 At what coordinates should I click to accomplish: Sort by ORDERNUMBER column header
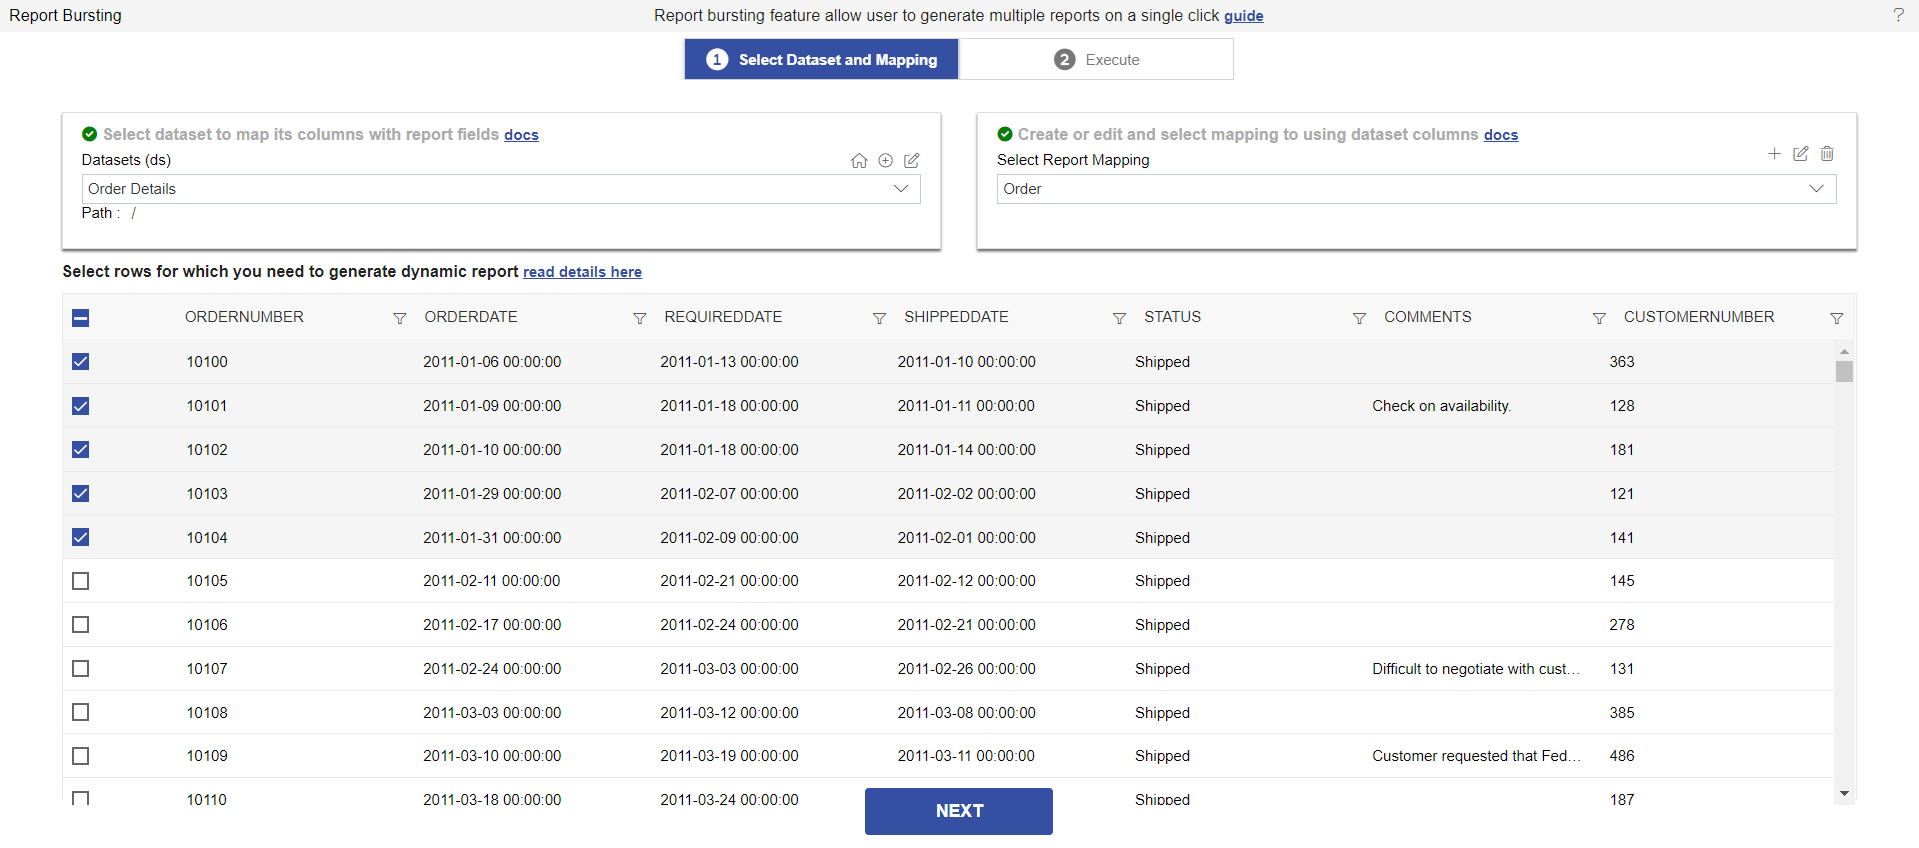(244, 317)
